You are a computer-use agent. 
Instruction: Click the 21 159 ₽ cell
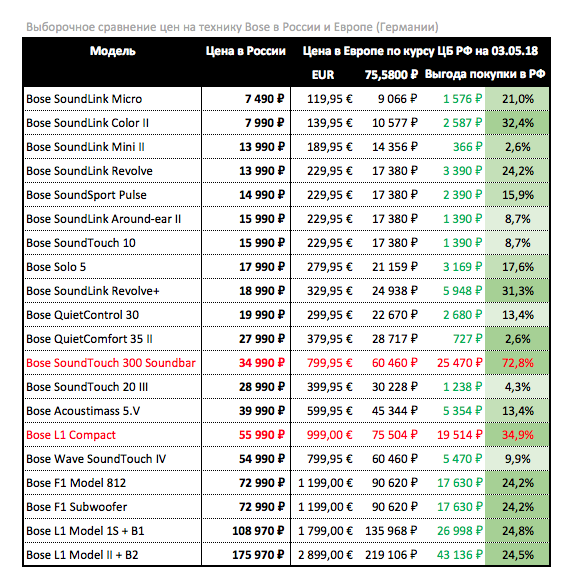395,267
